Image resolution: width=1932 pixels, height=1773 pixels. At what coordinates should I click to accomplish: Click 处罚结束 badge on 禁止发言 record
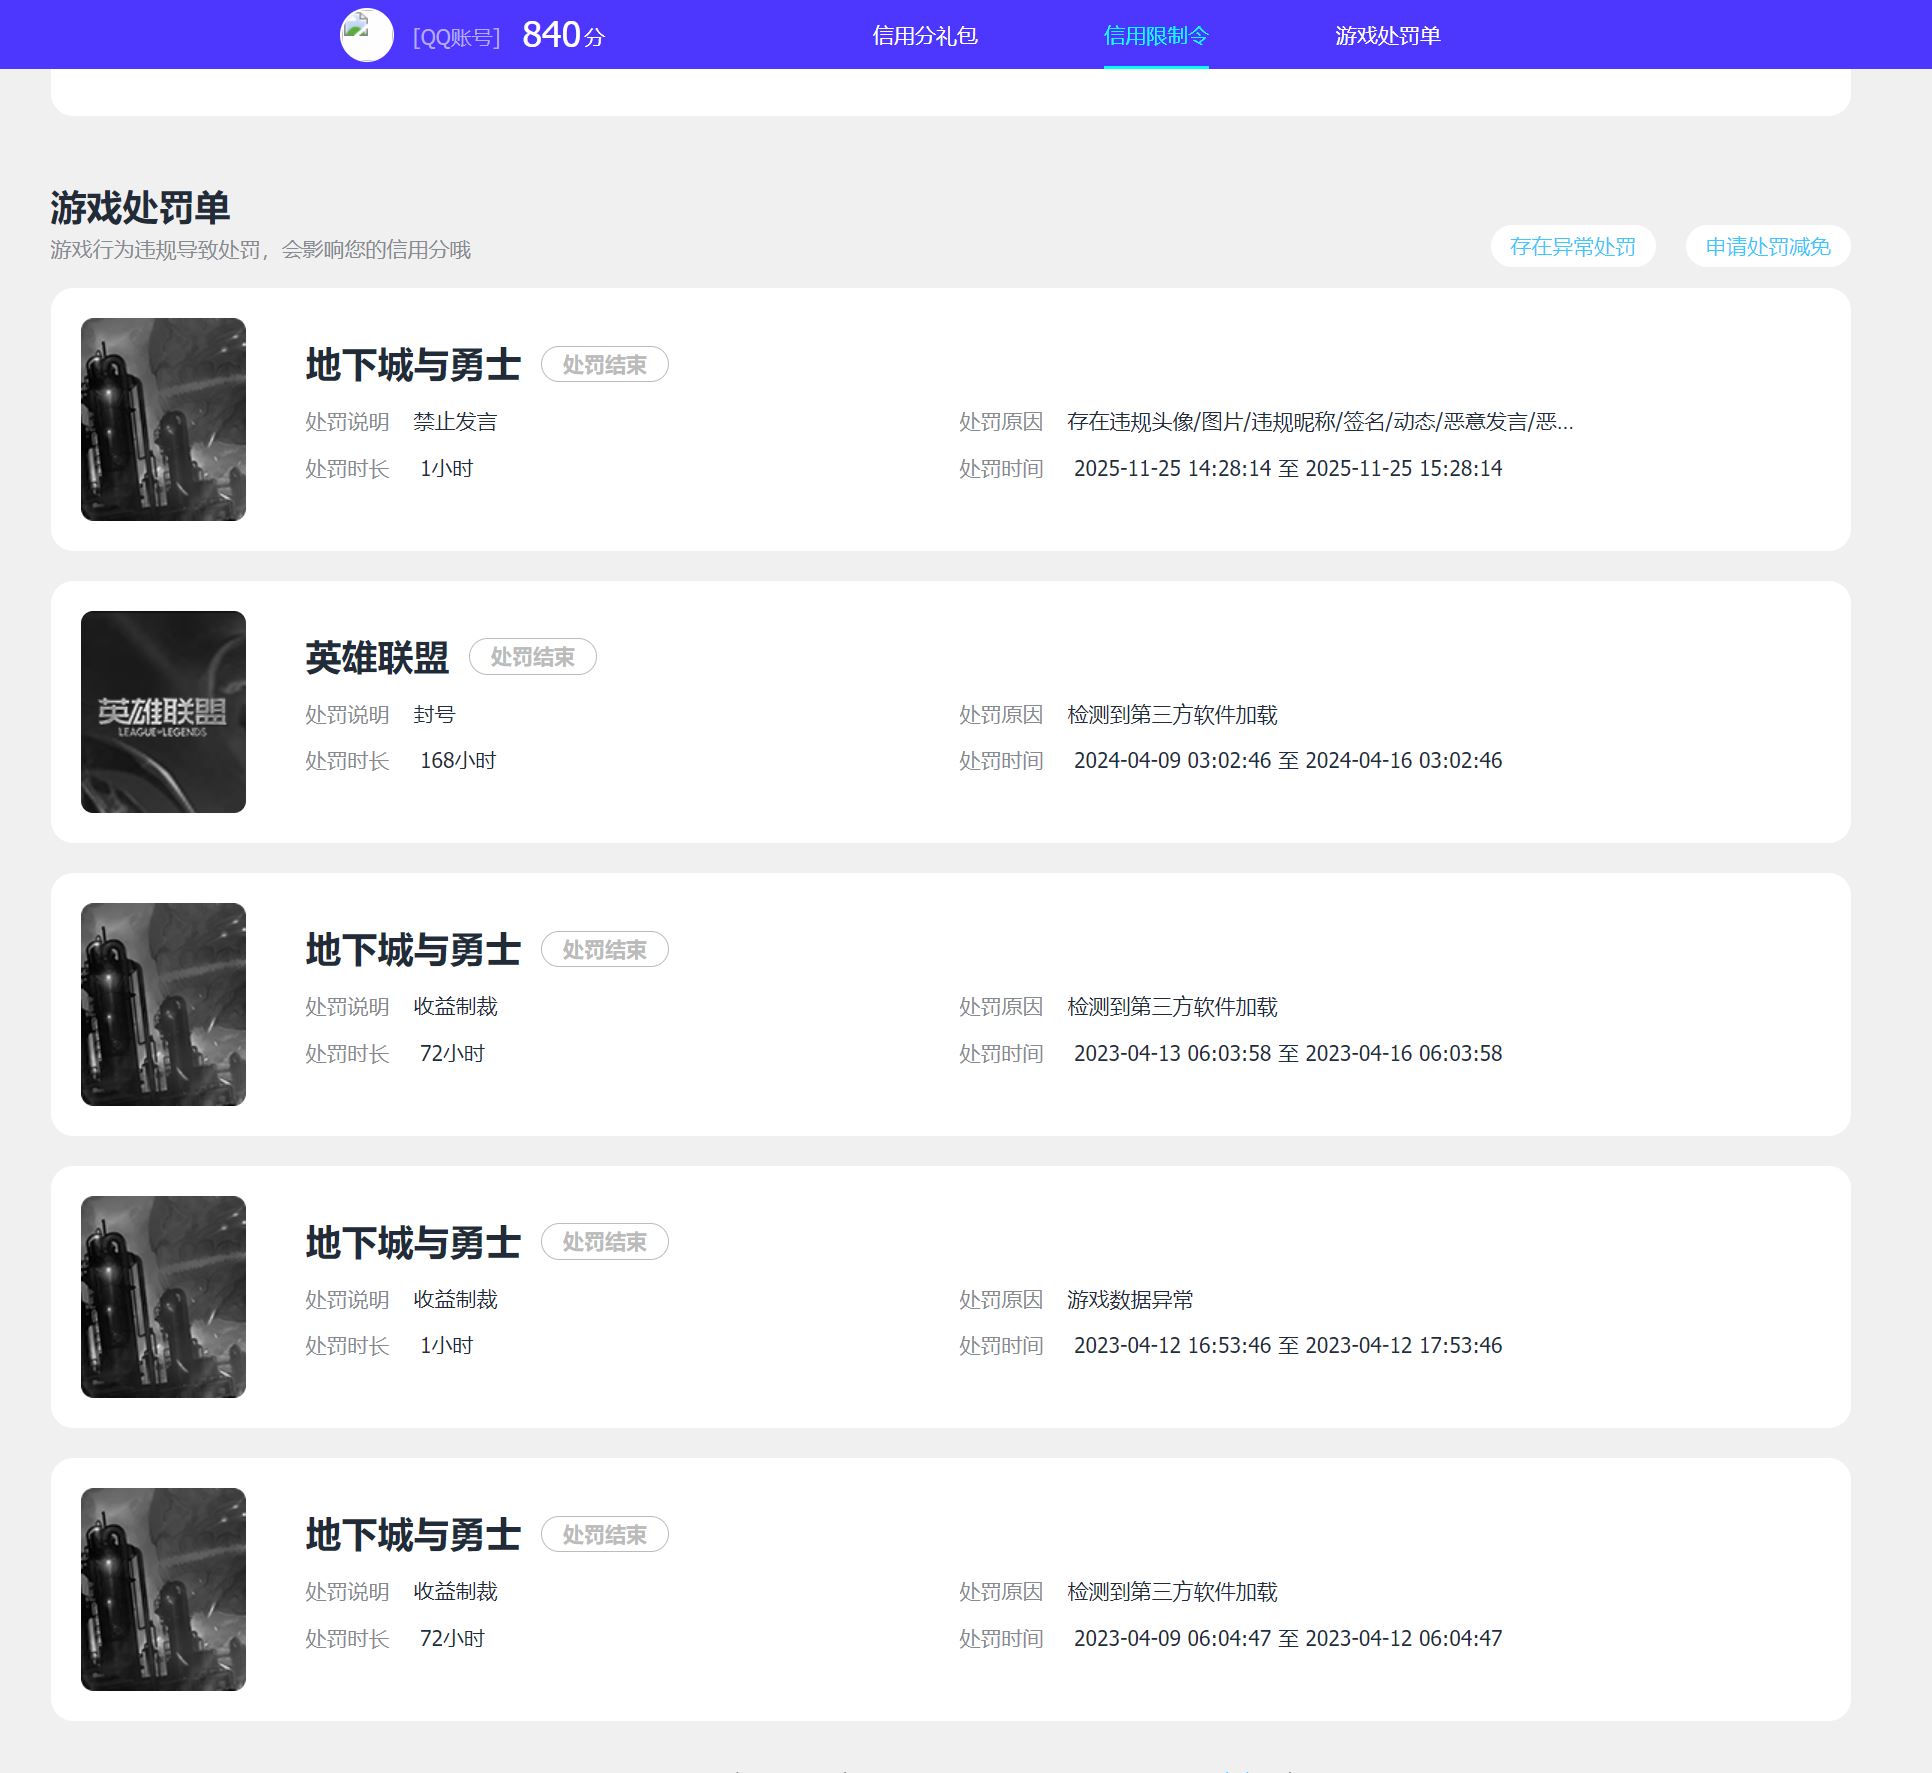click(x=604, y=365)
